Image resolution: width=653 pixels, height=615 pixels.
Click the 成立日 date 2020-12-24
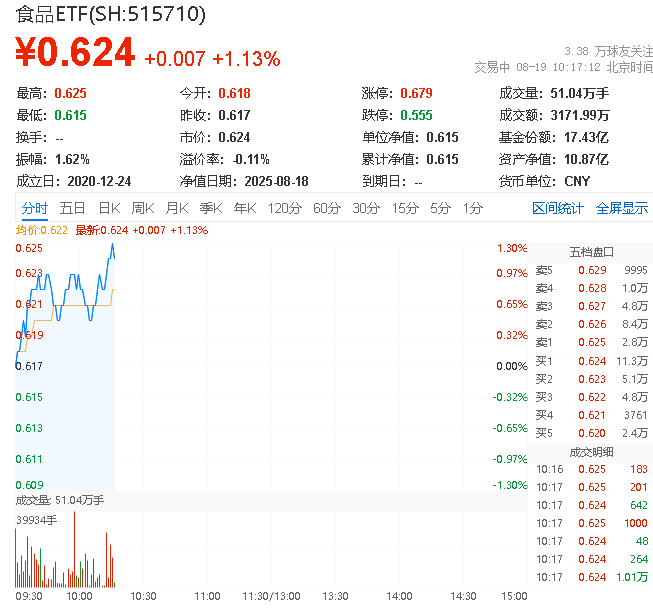99,182
